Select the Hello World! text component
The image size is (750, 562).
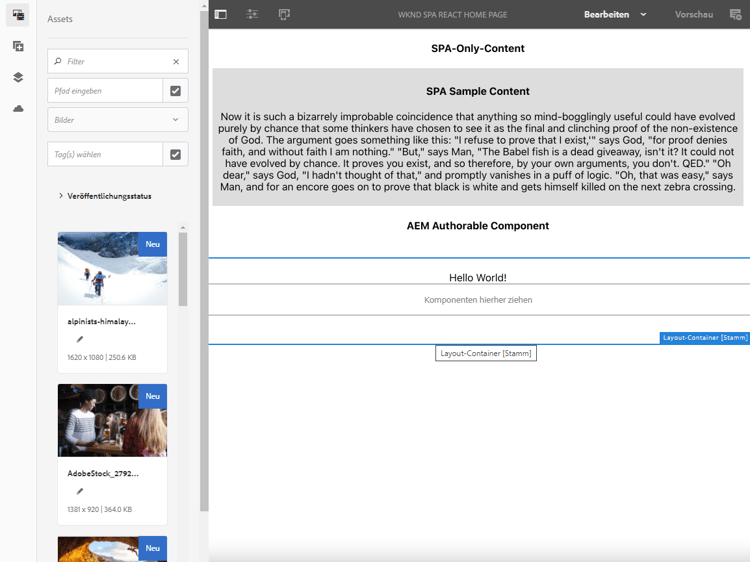[x=477, y=278]
